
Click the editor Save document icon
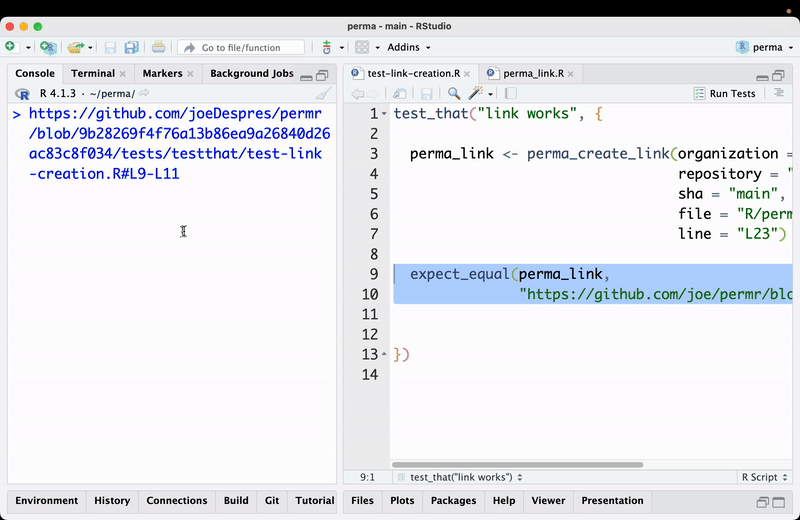coord(427,94)
